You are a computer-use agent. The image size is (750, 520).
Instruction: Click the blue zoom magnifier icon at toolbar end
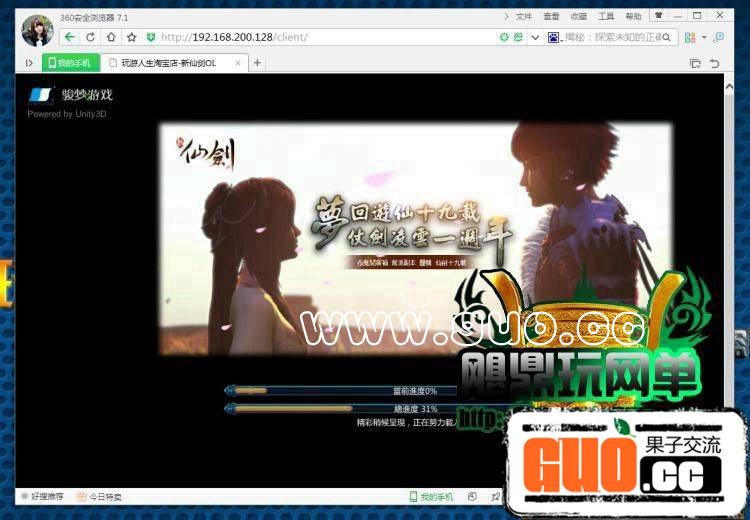[x=719, y=37]
